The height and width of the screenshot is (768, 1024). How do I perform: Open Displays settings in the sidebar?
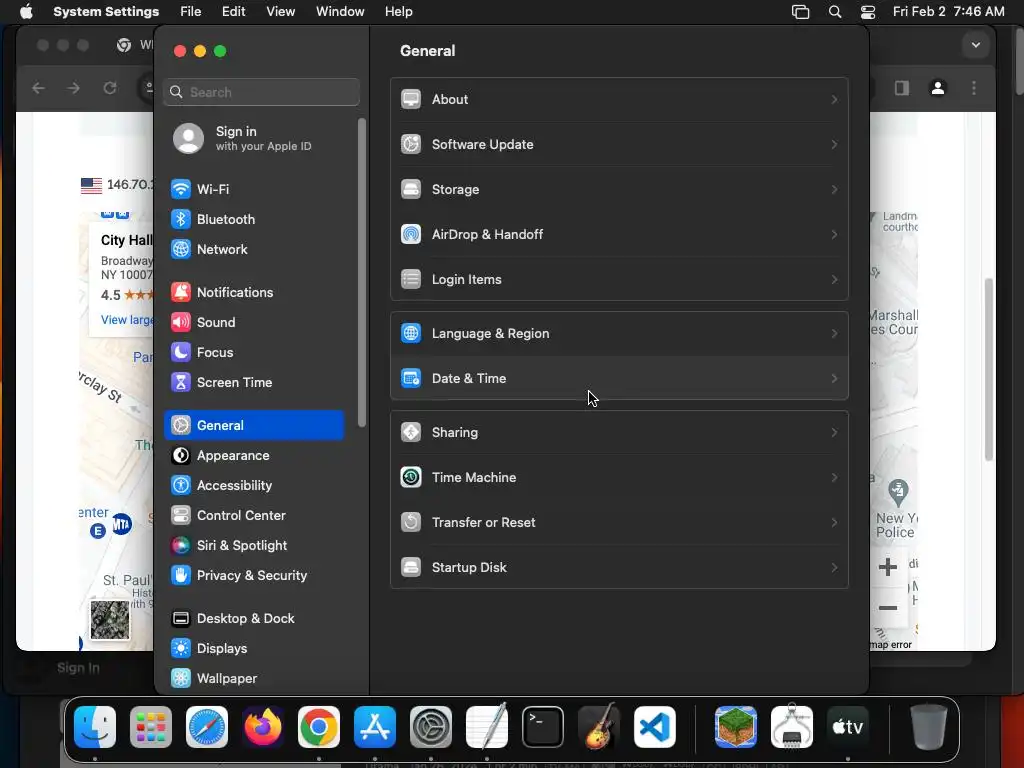point(254,649)
